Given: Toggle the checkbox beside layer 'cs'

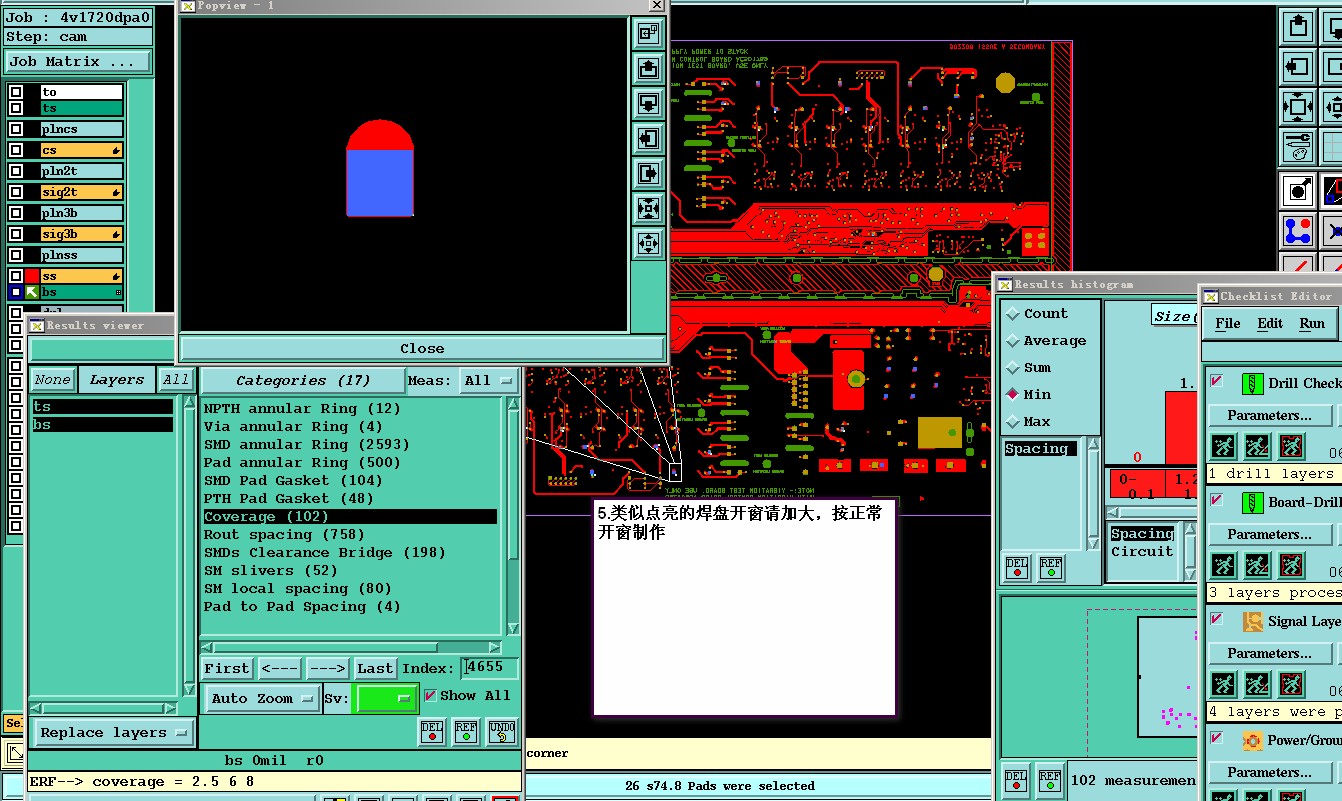Looking at the screenshot, I should click(16, 150).
